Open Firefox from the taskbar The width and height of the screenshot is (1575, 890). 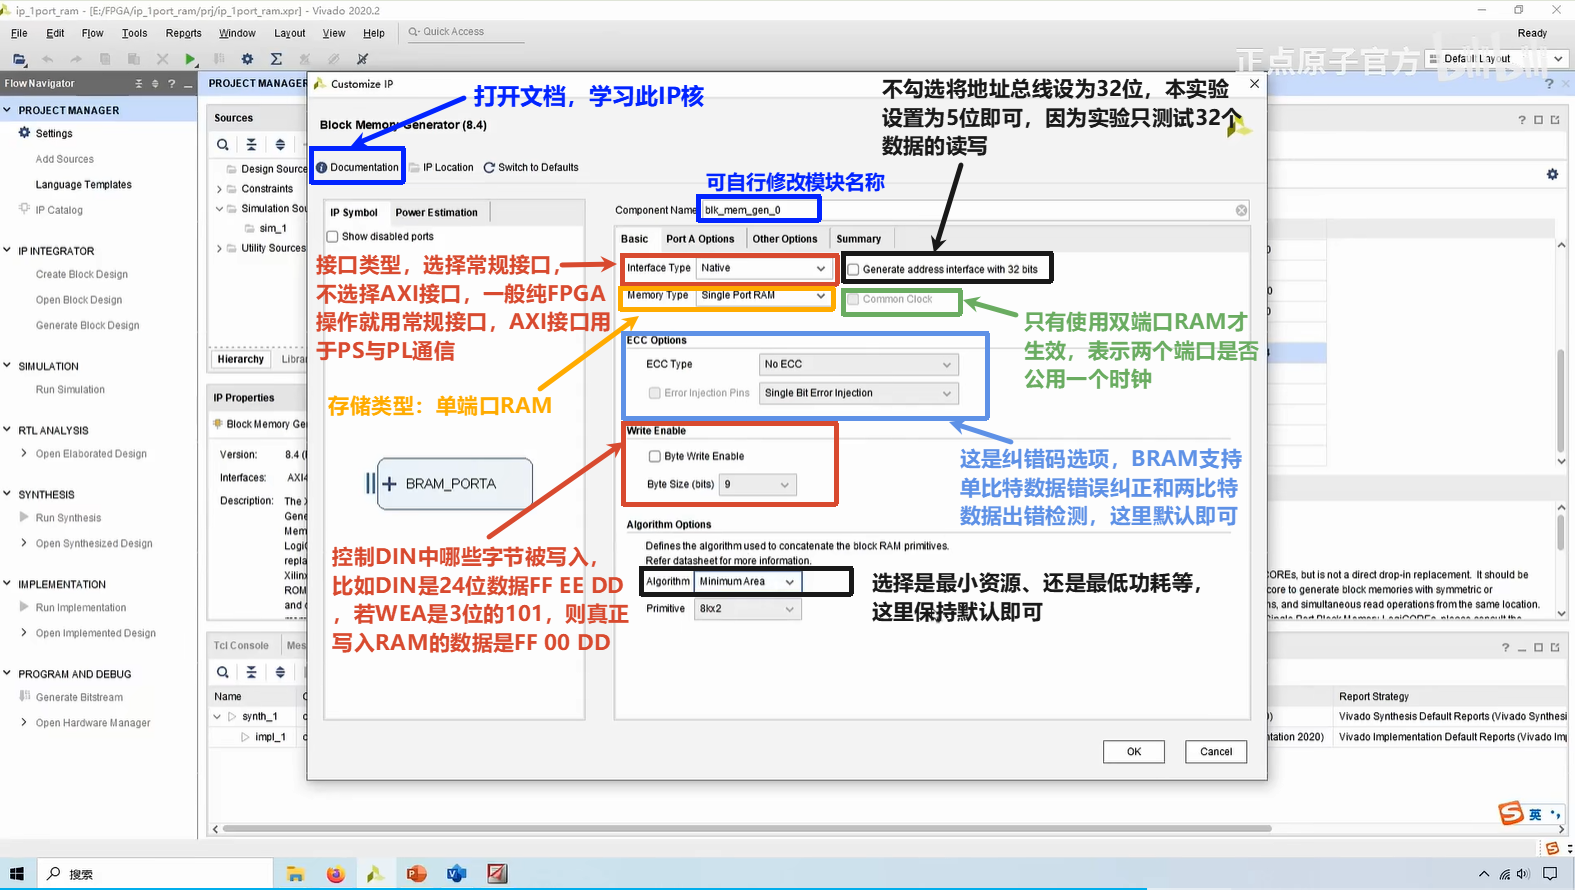(335, 874)
